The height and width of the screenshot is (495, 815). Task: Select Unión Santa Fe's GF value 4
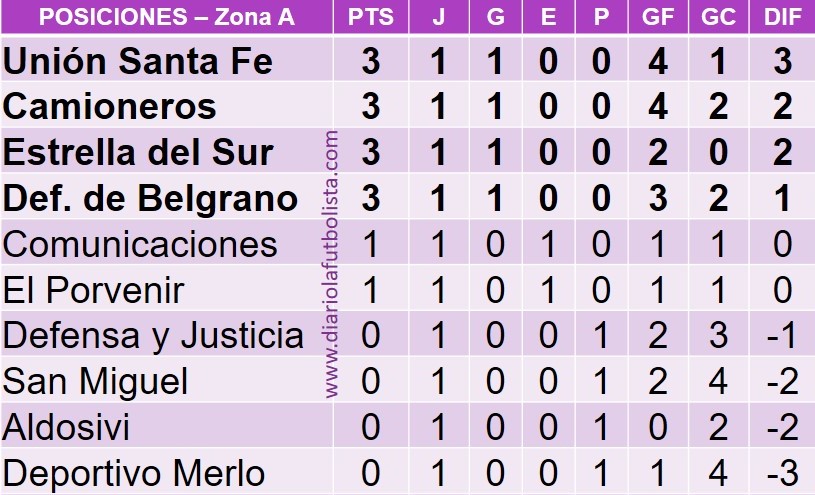tap(658, 61)
